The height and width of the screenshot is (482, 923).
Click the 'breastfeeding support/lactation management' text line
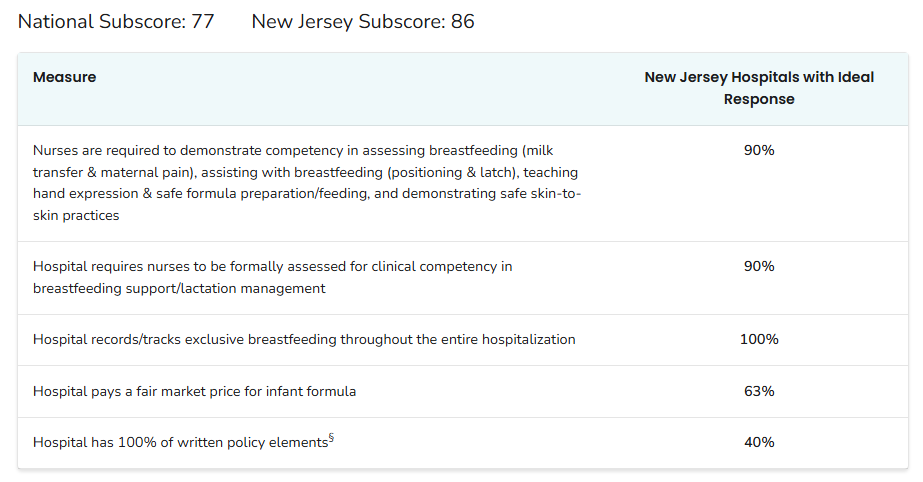179,288
